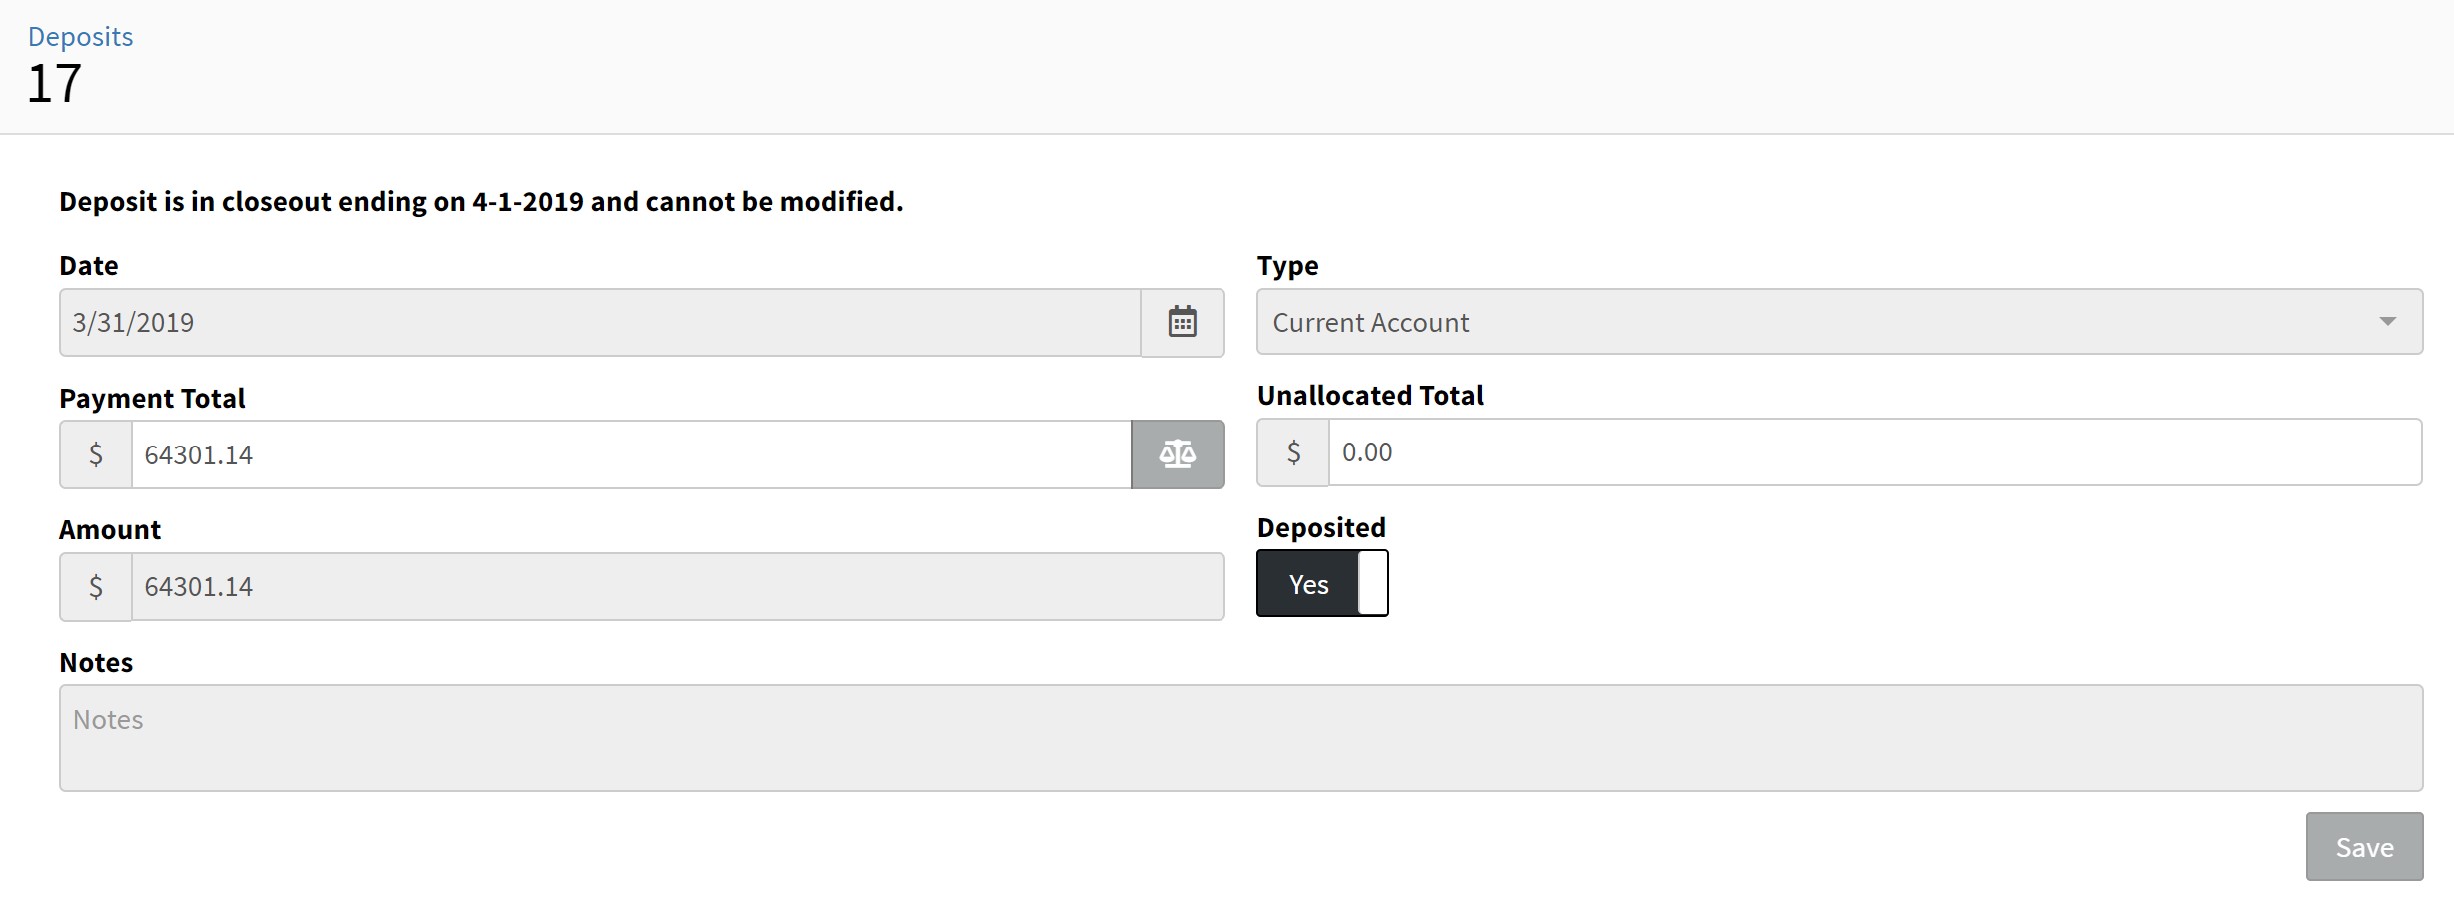Viewport: 2454px width, 897px height.
Task: Click the Date field showing 3/31/2019
Action: coord(600,322)
